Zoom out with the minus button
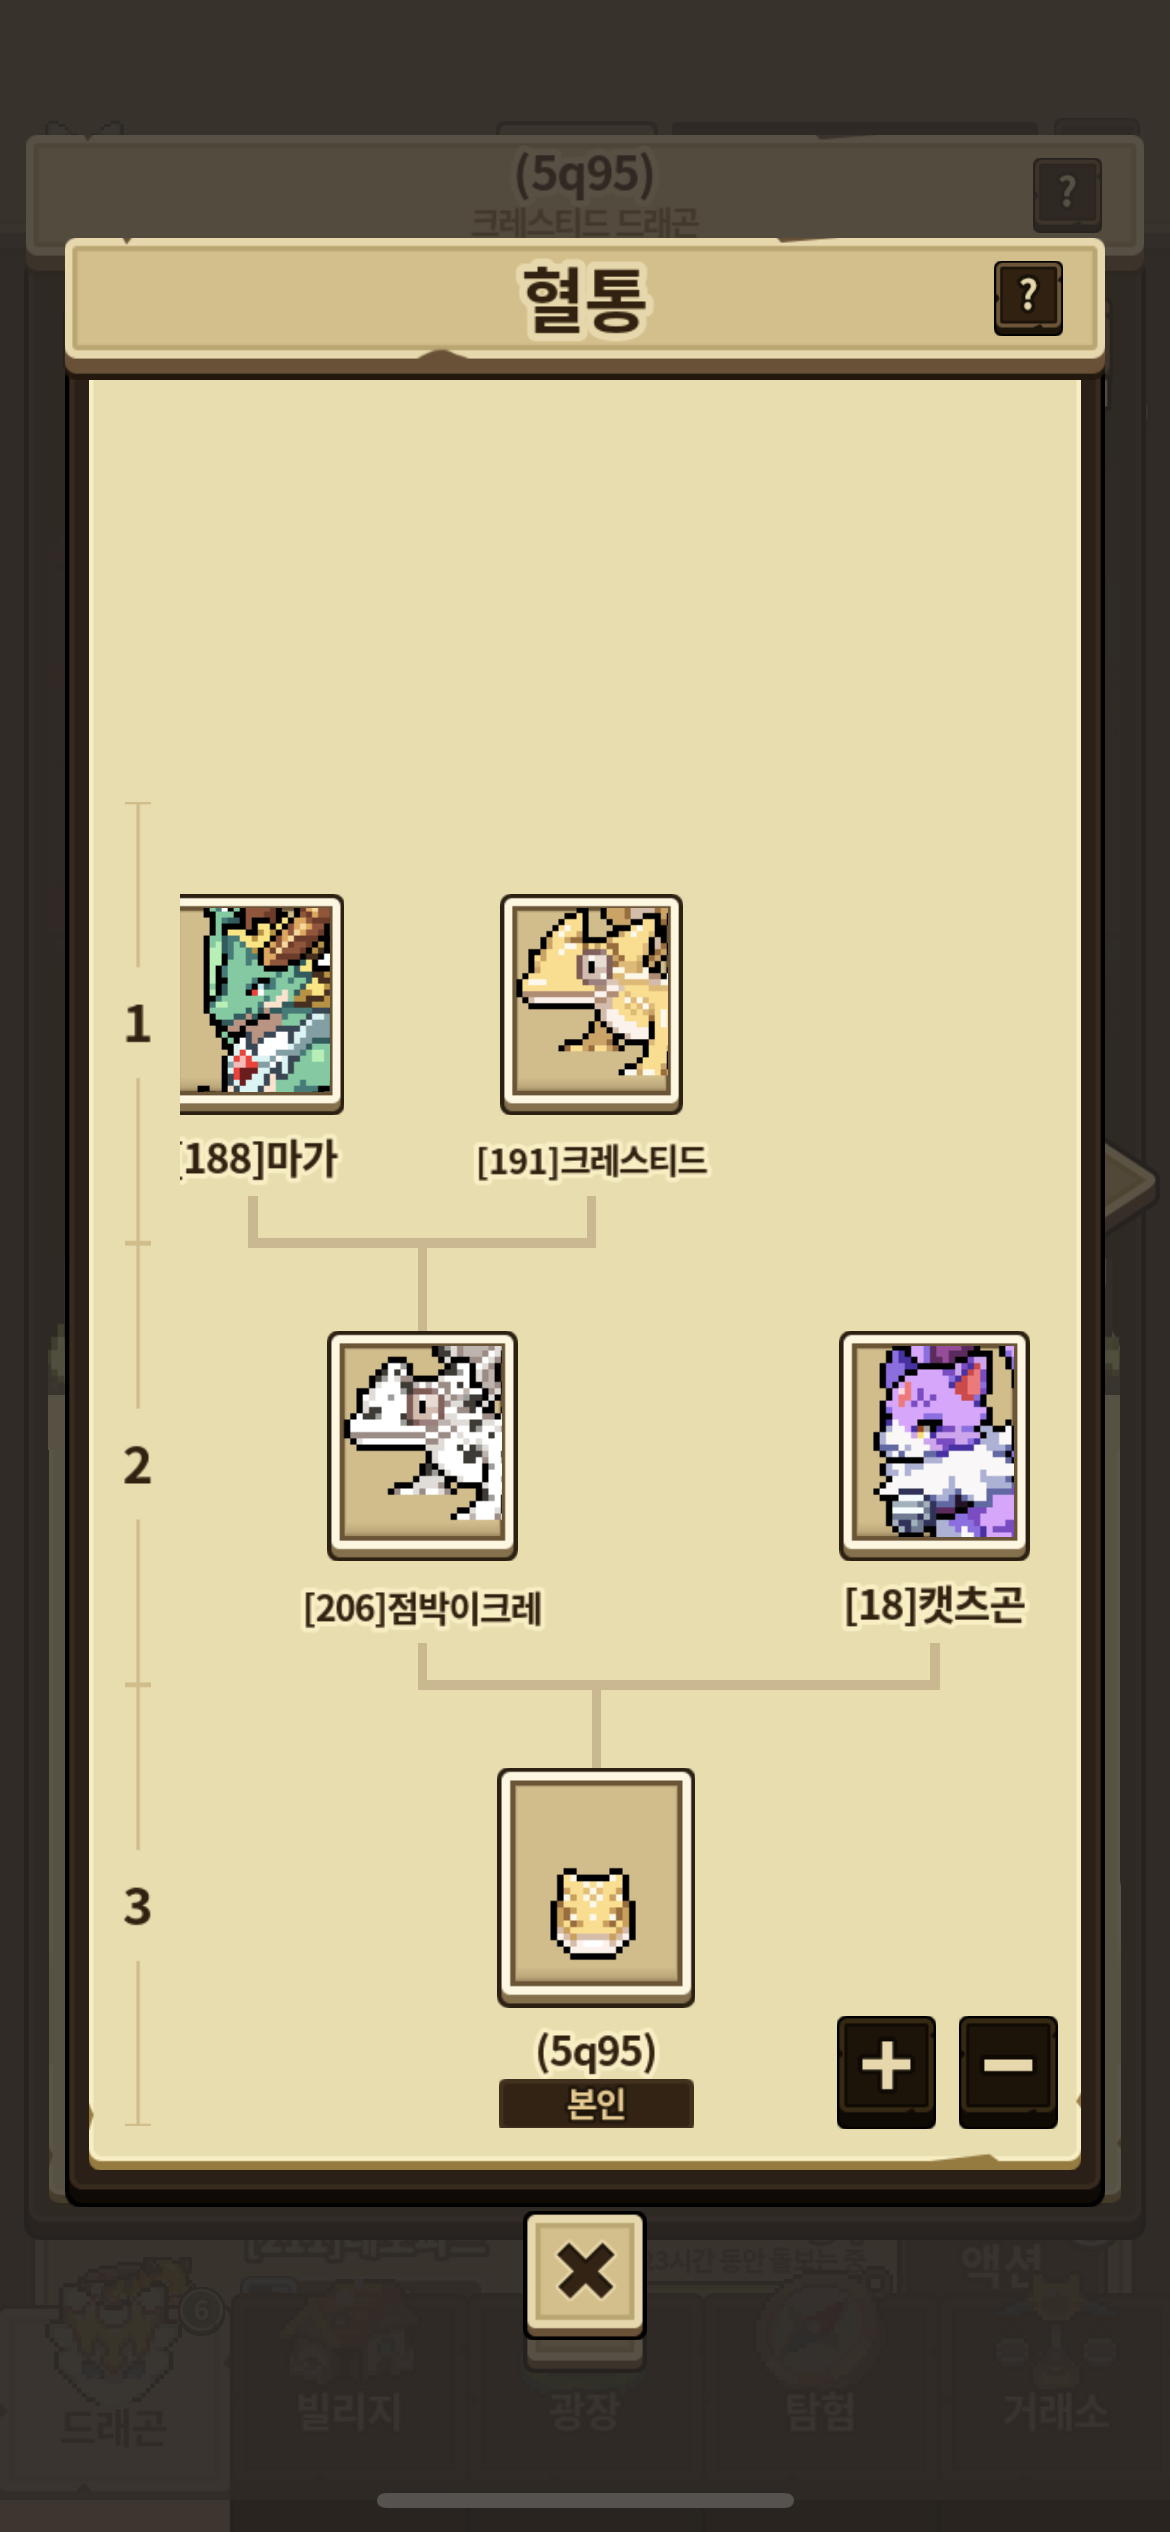Viewport: 1170px width, 2532px height. pyautogui.click(x=1008, y=2071)
